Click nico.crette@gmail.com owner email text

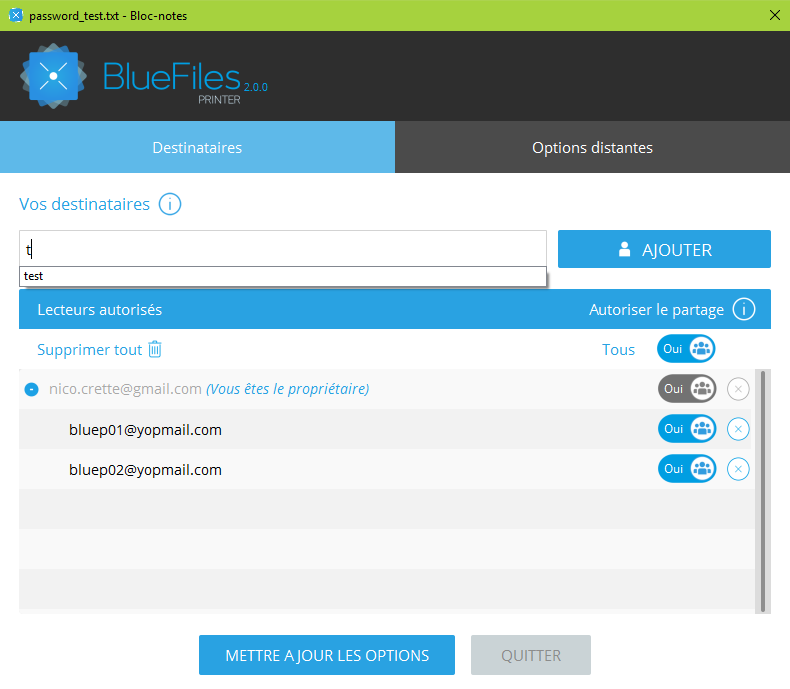coord(125,389)
